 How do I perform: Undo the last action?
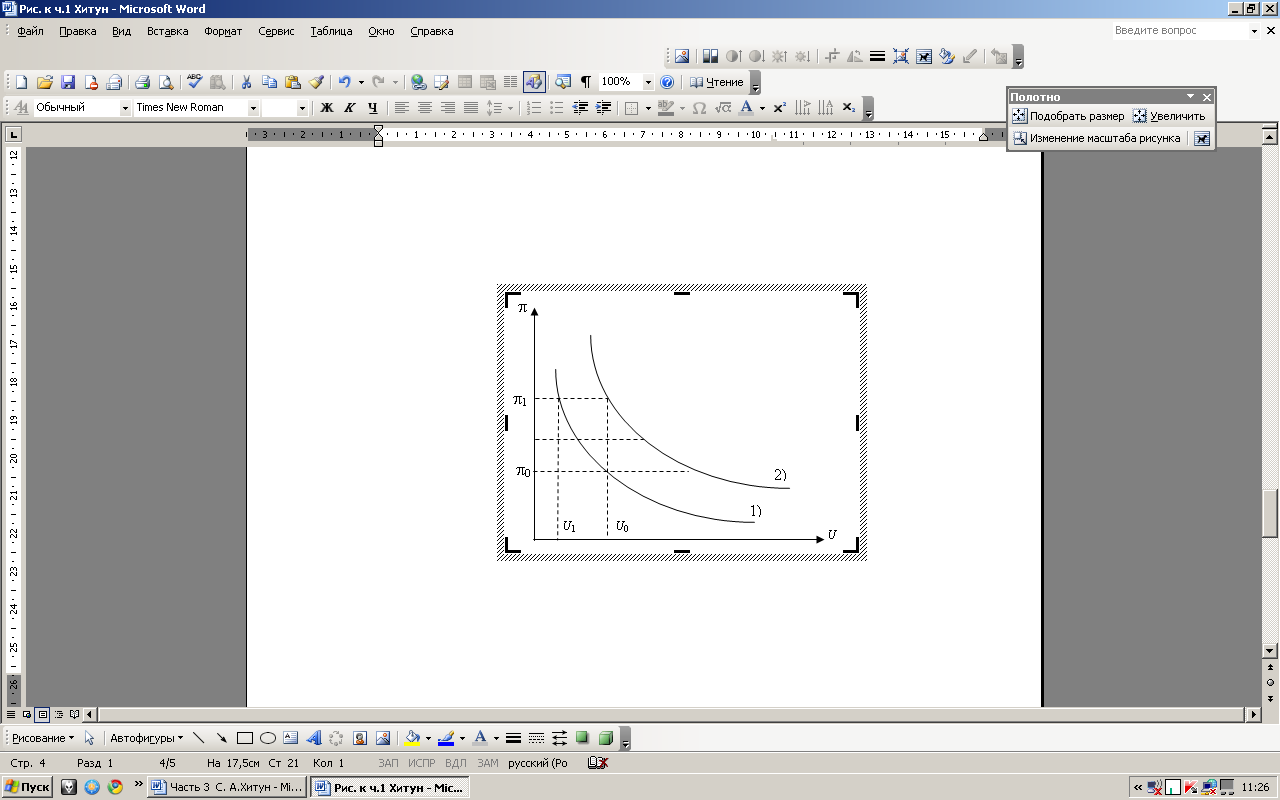tap(344, 82)
